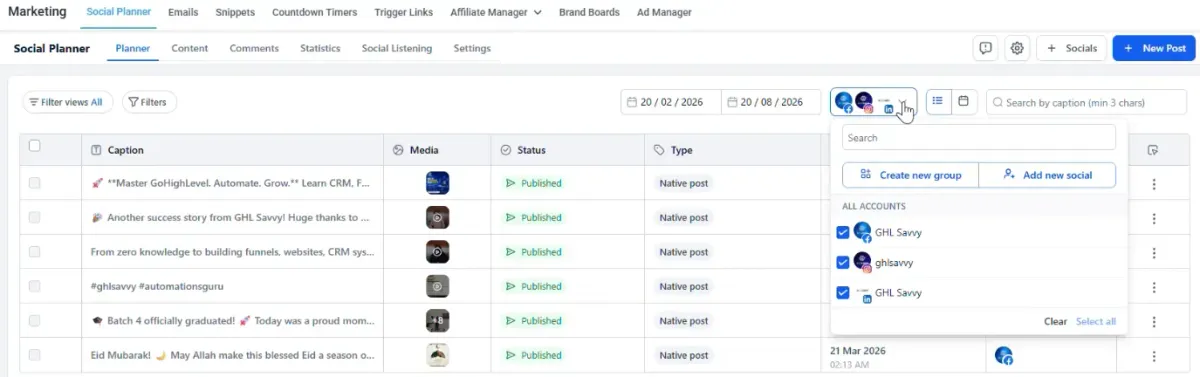Click the Facebook account avatar in Eid Mubarak row
This screenshot has height=377, width=1200.
coord(1003,355)
